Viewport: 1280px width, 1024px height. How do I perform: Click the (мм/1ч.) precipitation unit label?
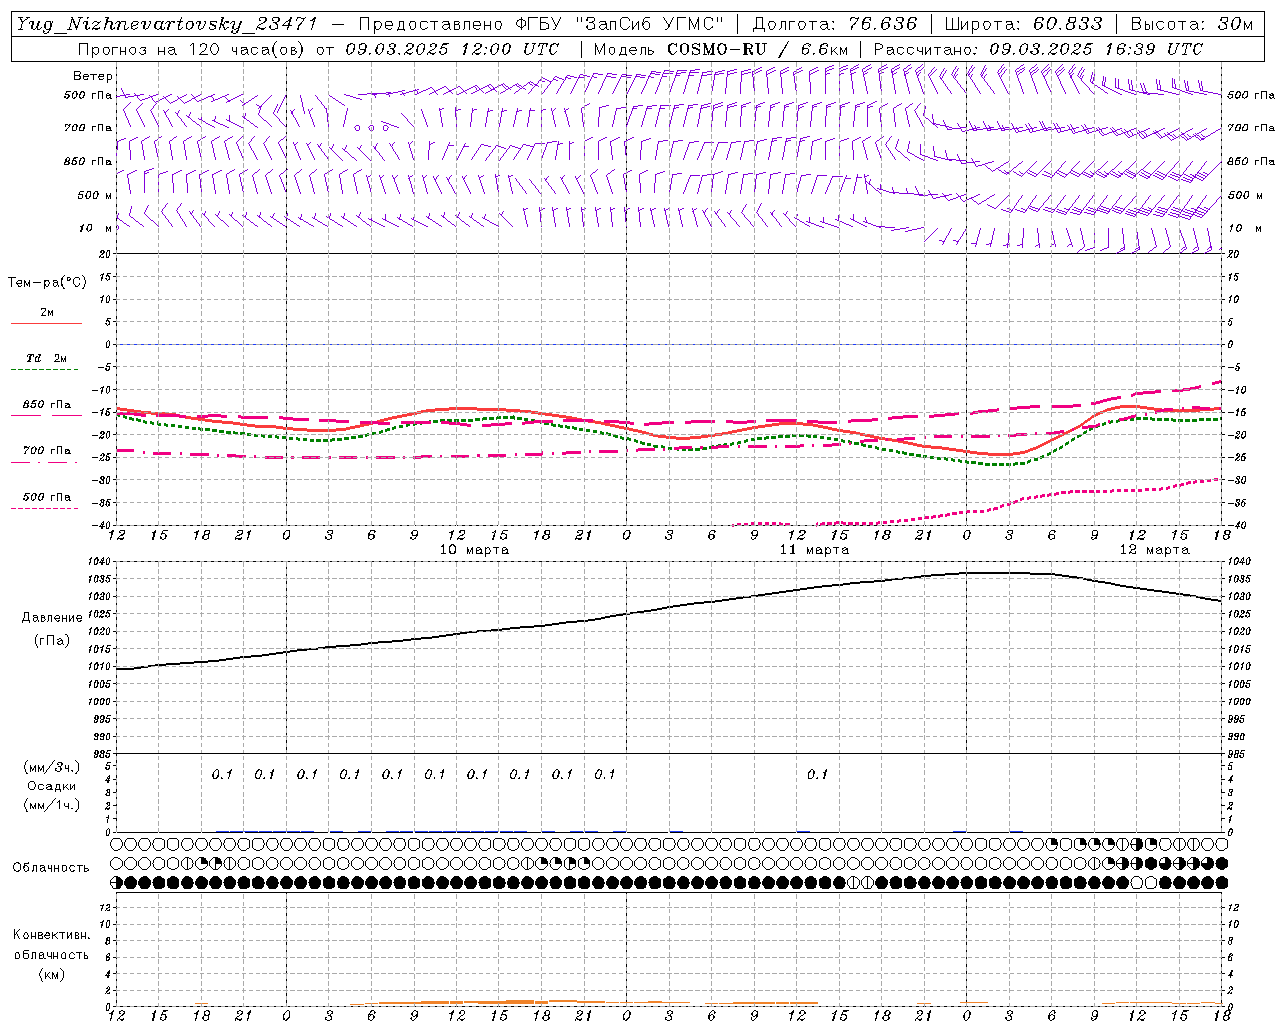(x=52, y=805)
